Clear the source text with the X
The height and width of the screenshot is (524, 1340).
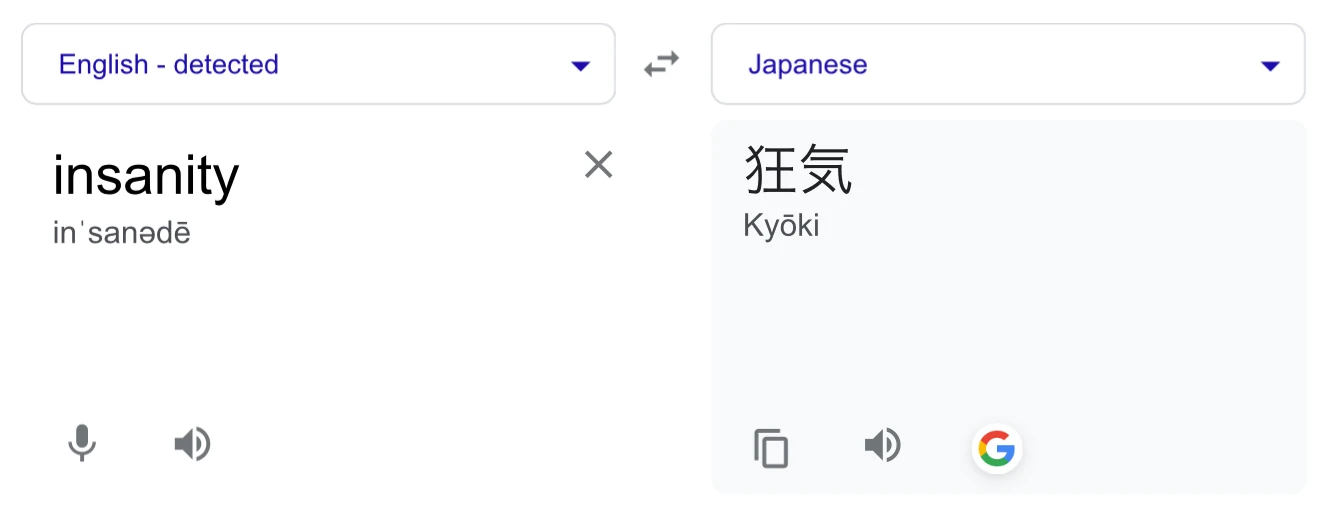(598, 164)
